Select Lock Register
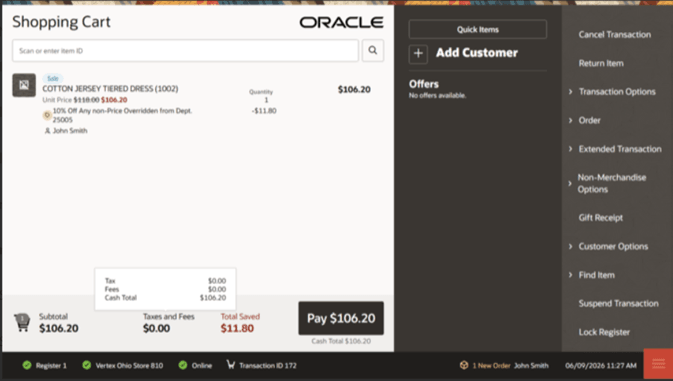 point(604,332)
